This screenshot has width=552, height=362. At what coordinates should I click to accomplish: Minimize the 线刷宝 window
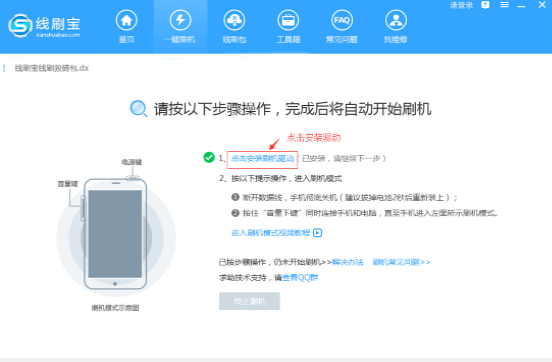pos(521,6)
